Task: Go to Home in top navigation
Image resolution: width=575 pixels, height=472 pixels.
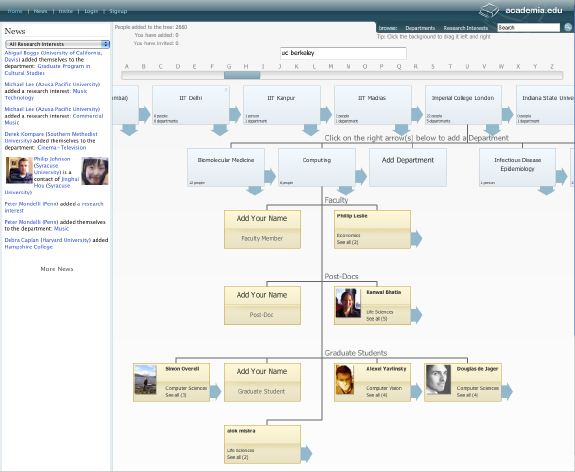Action: [x=15, y=11]
